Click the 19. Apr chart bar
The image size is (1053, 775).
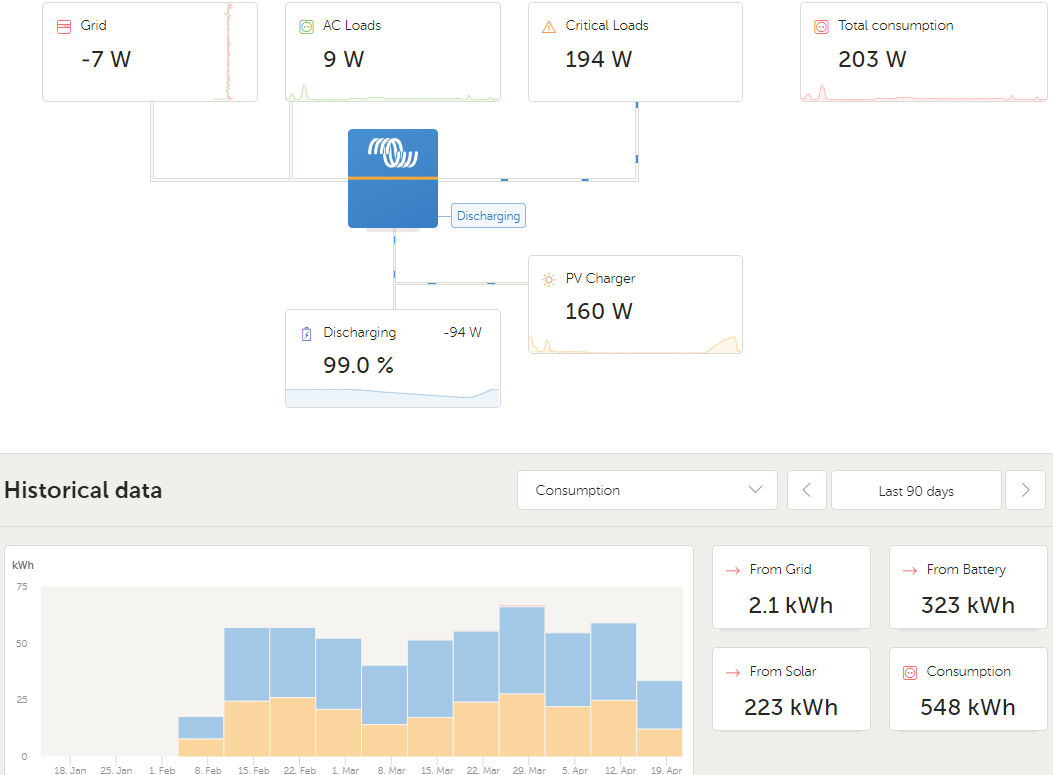pos(659,719)
